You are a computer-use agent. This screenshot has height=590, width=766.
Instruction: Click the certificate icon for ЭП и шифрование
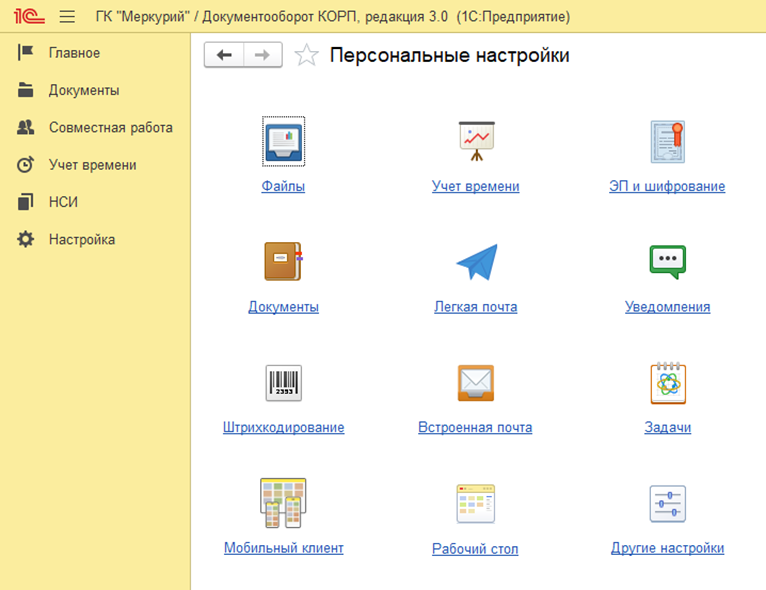668,142
